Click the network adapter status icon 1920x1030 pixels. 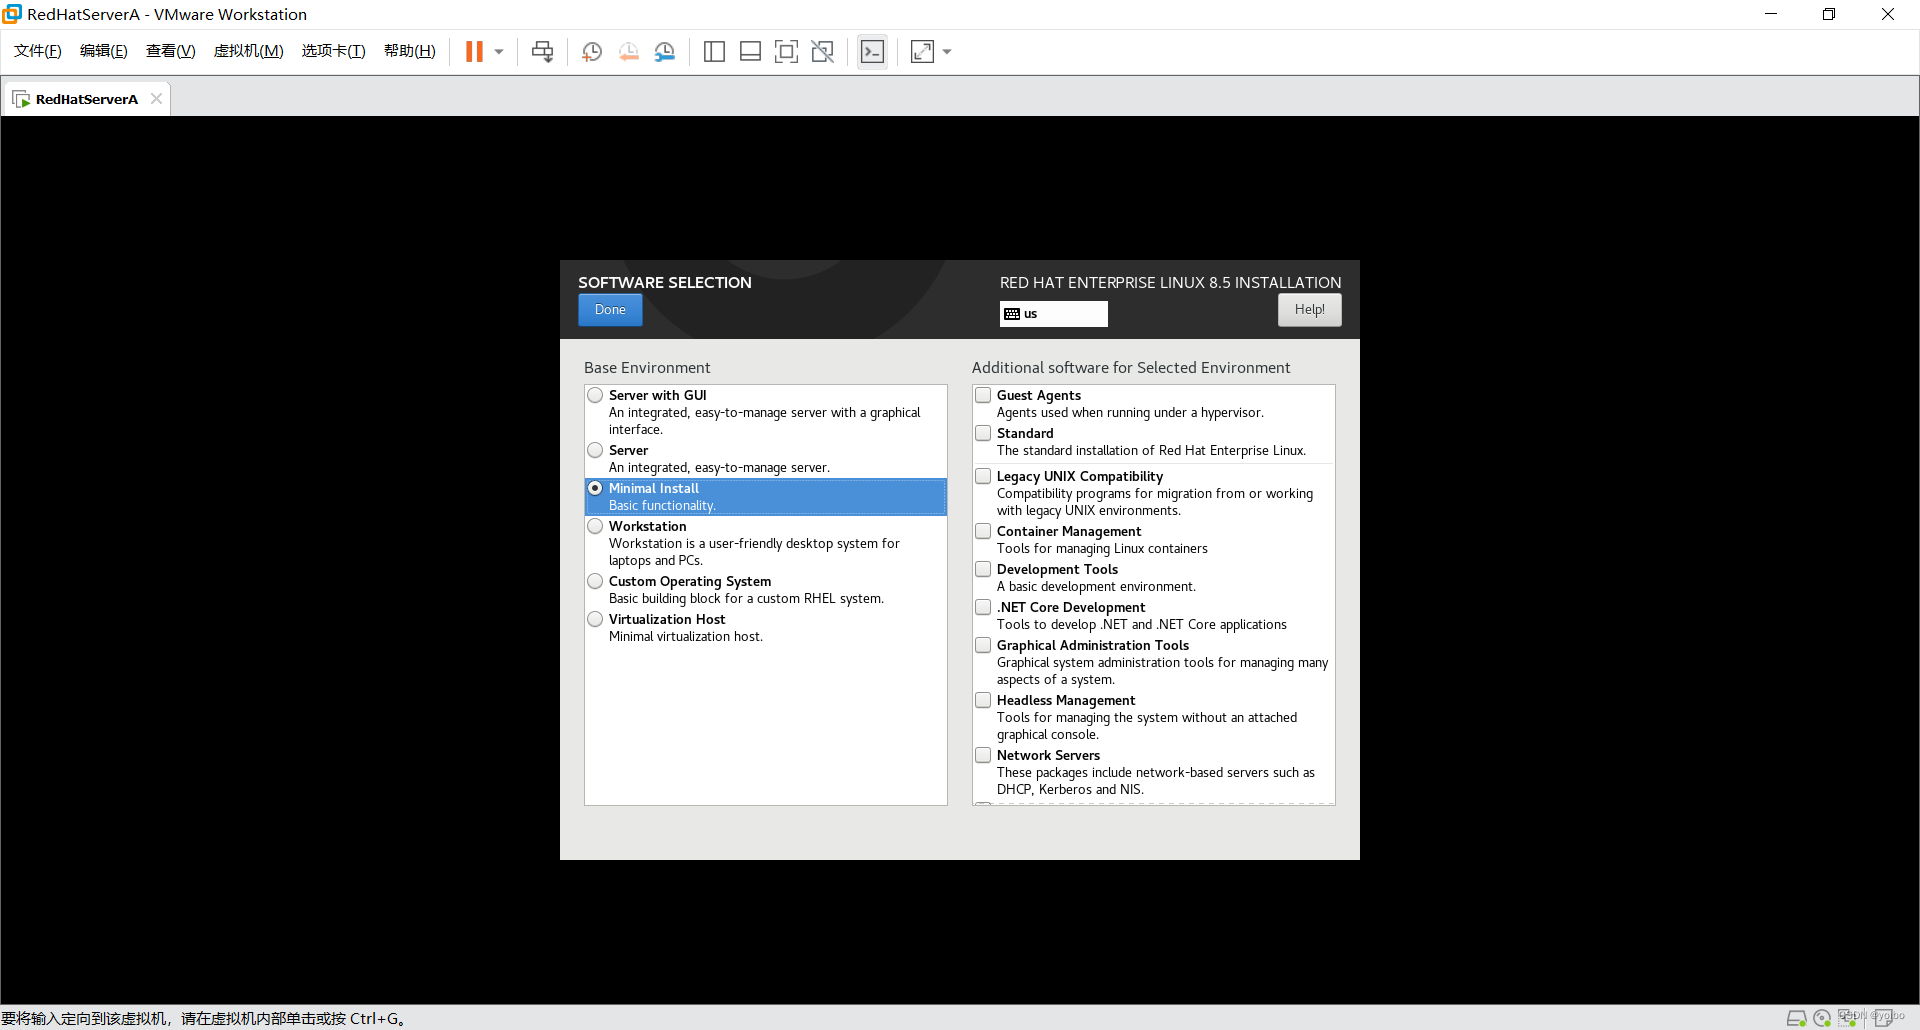click(1848, 1018)
